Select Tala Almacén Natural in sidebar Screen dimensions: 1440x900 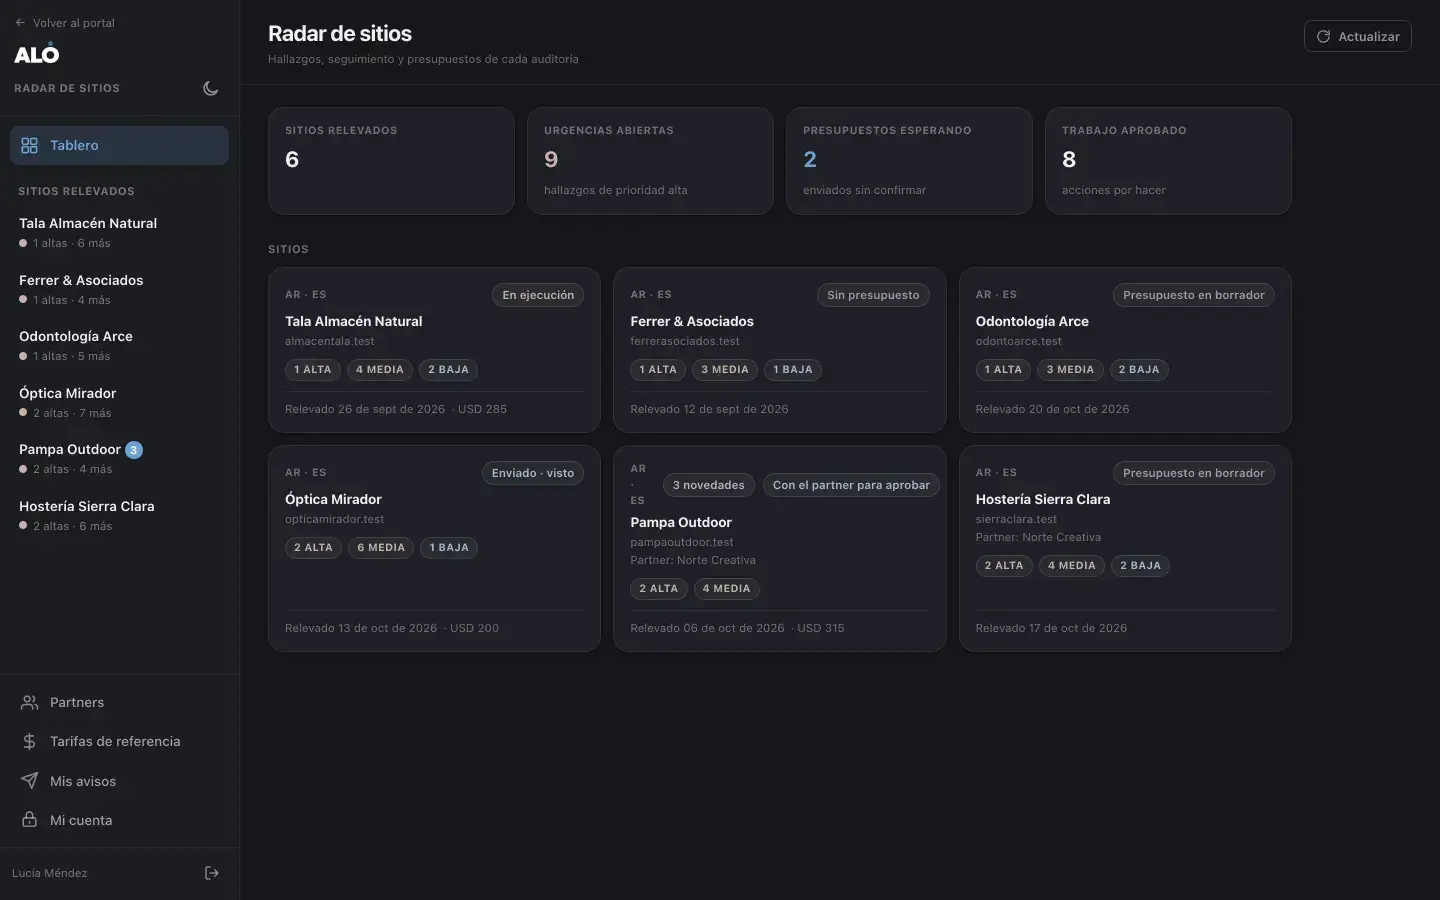coord(119,232)
